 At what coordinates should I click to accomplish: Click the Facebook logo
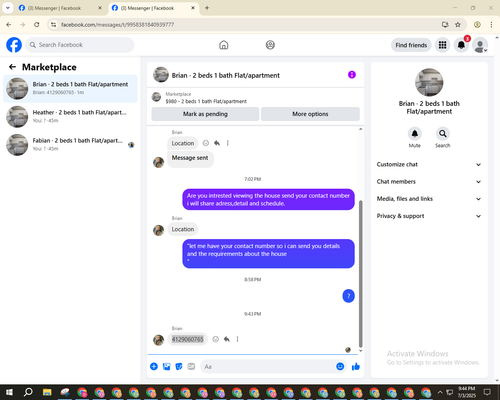14,45
